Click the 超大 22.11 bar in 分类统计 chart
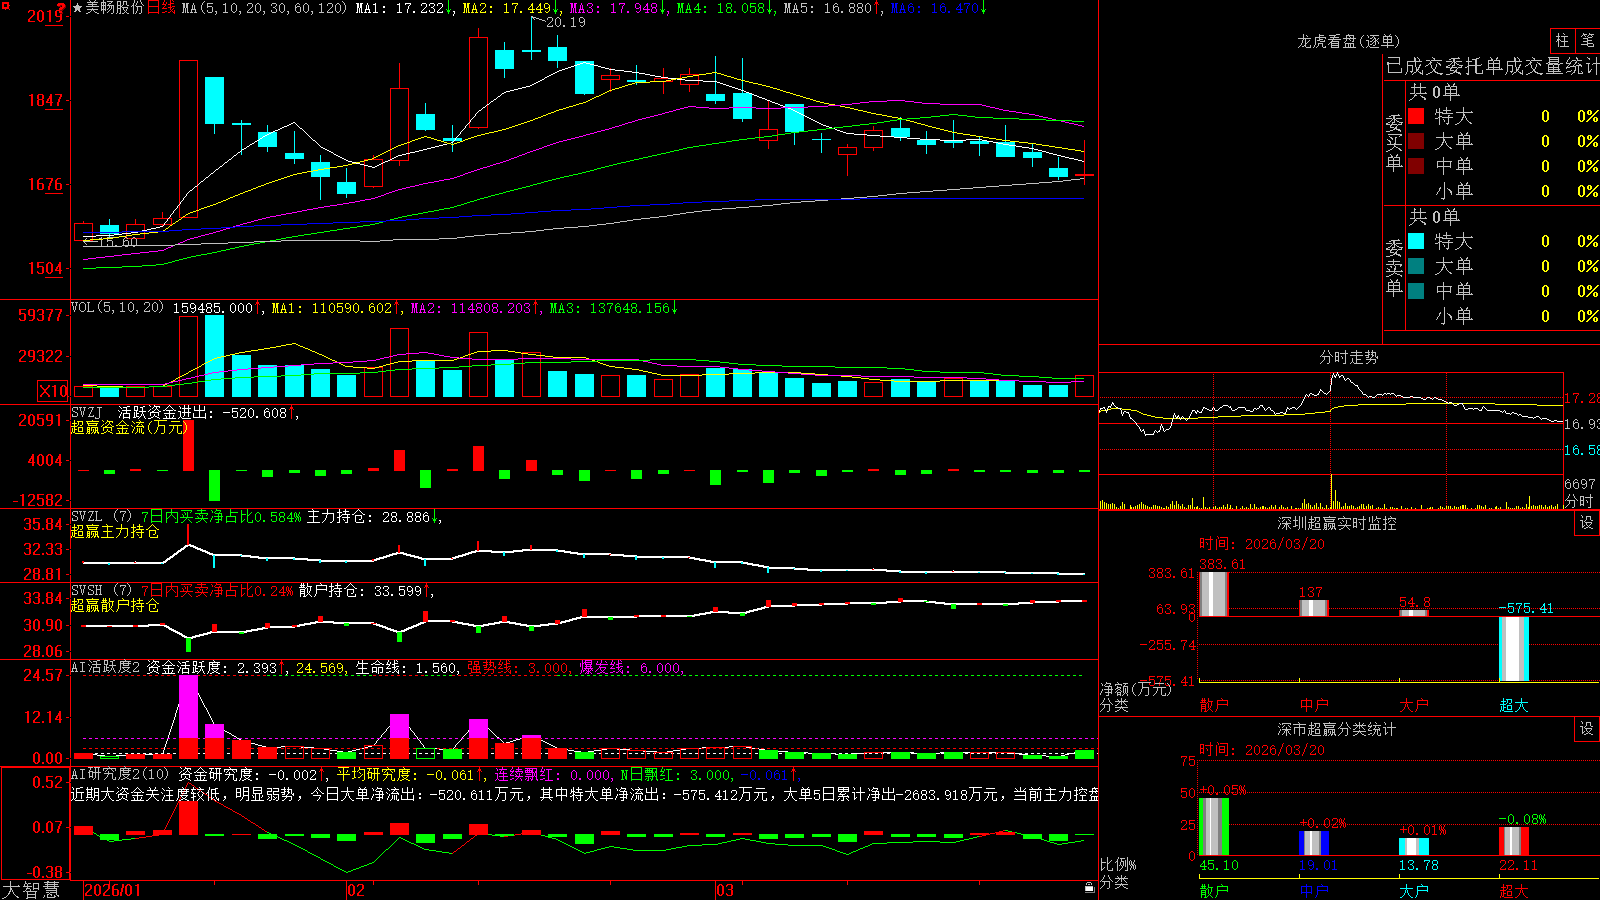 tap(1514, 841)
